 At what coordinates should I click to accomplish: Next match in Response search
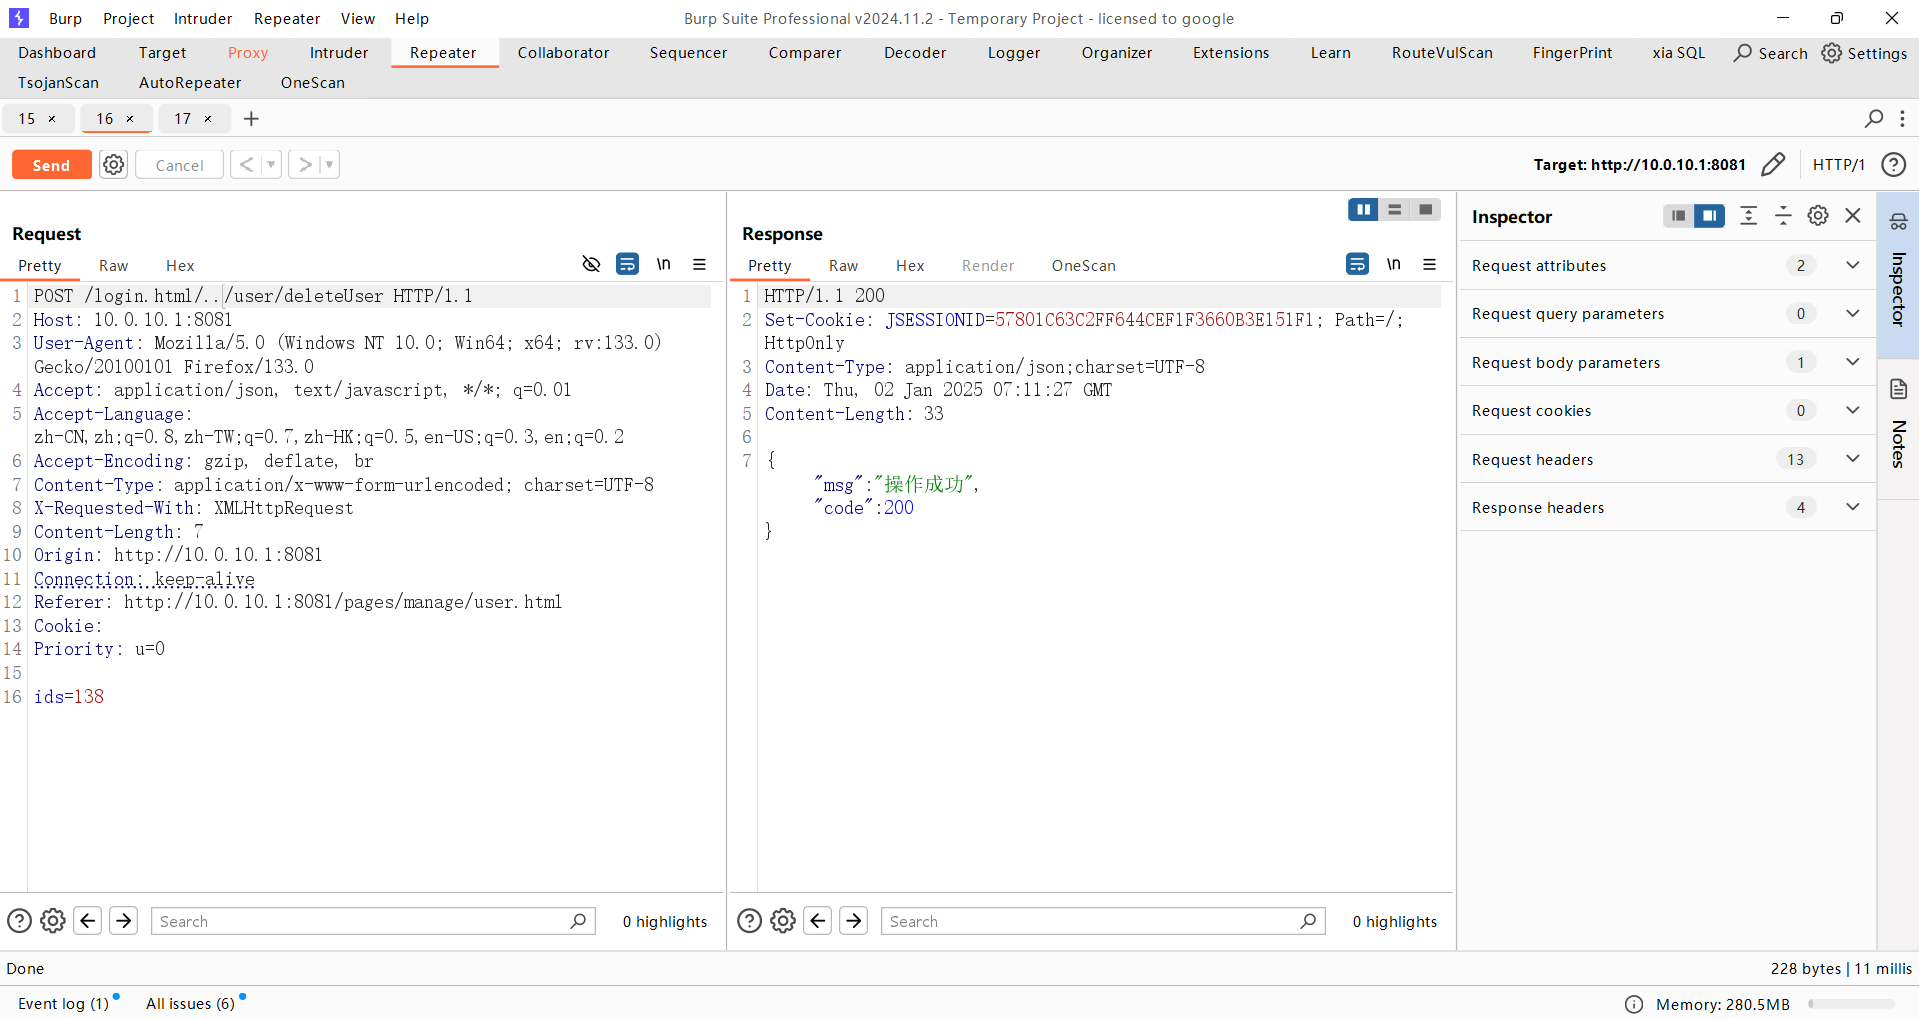pyautogui.click(x=853, y=921)
